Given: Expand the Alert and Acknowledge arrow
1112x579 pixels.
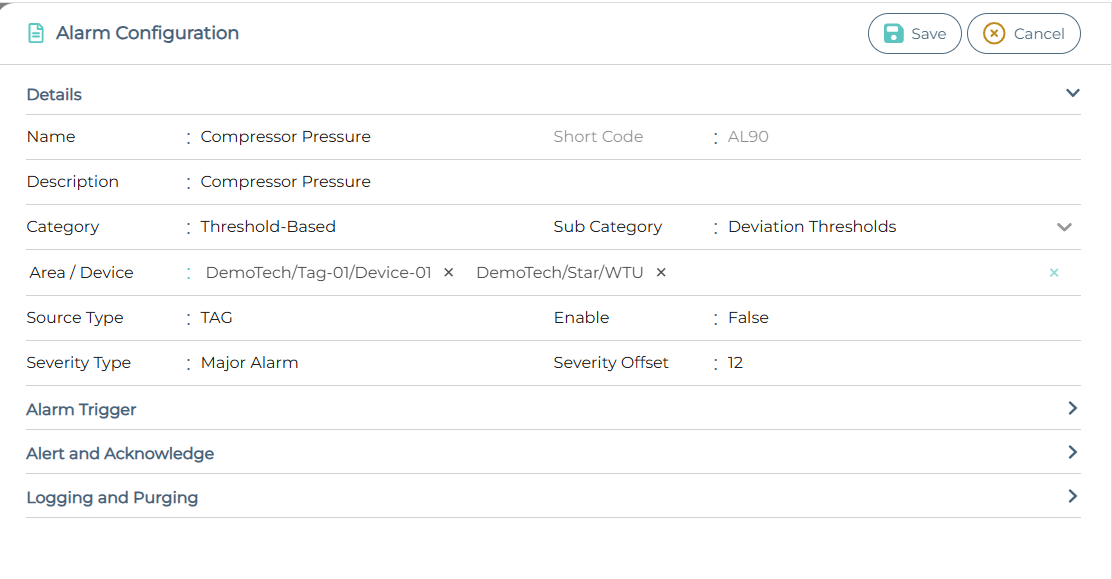Looking at the screenshot, I should 1072,452.
